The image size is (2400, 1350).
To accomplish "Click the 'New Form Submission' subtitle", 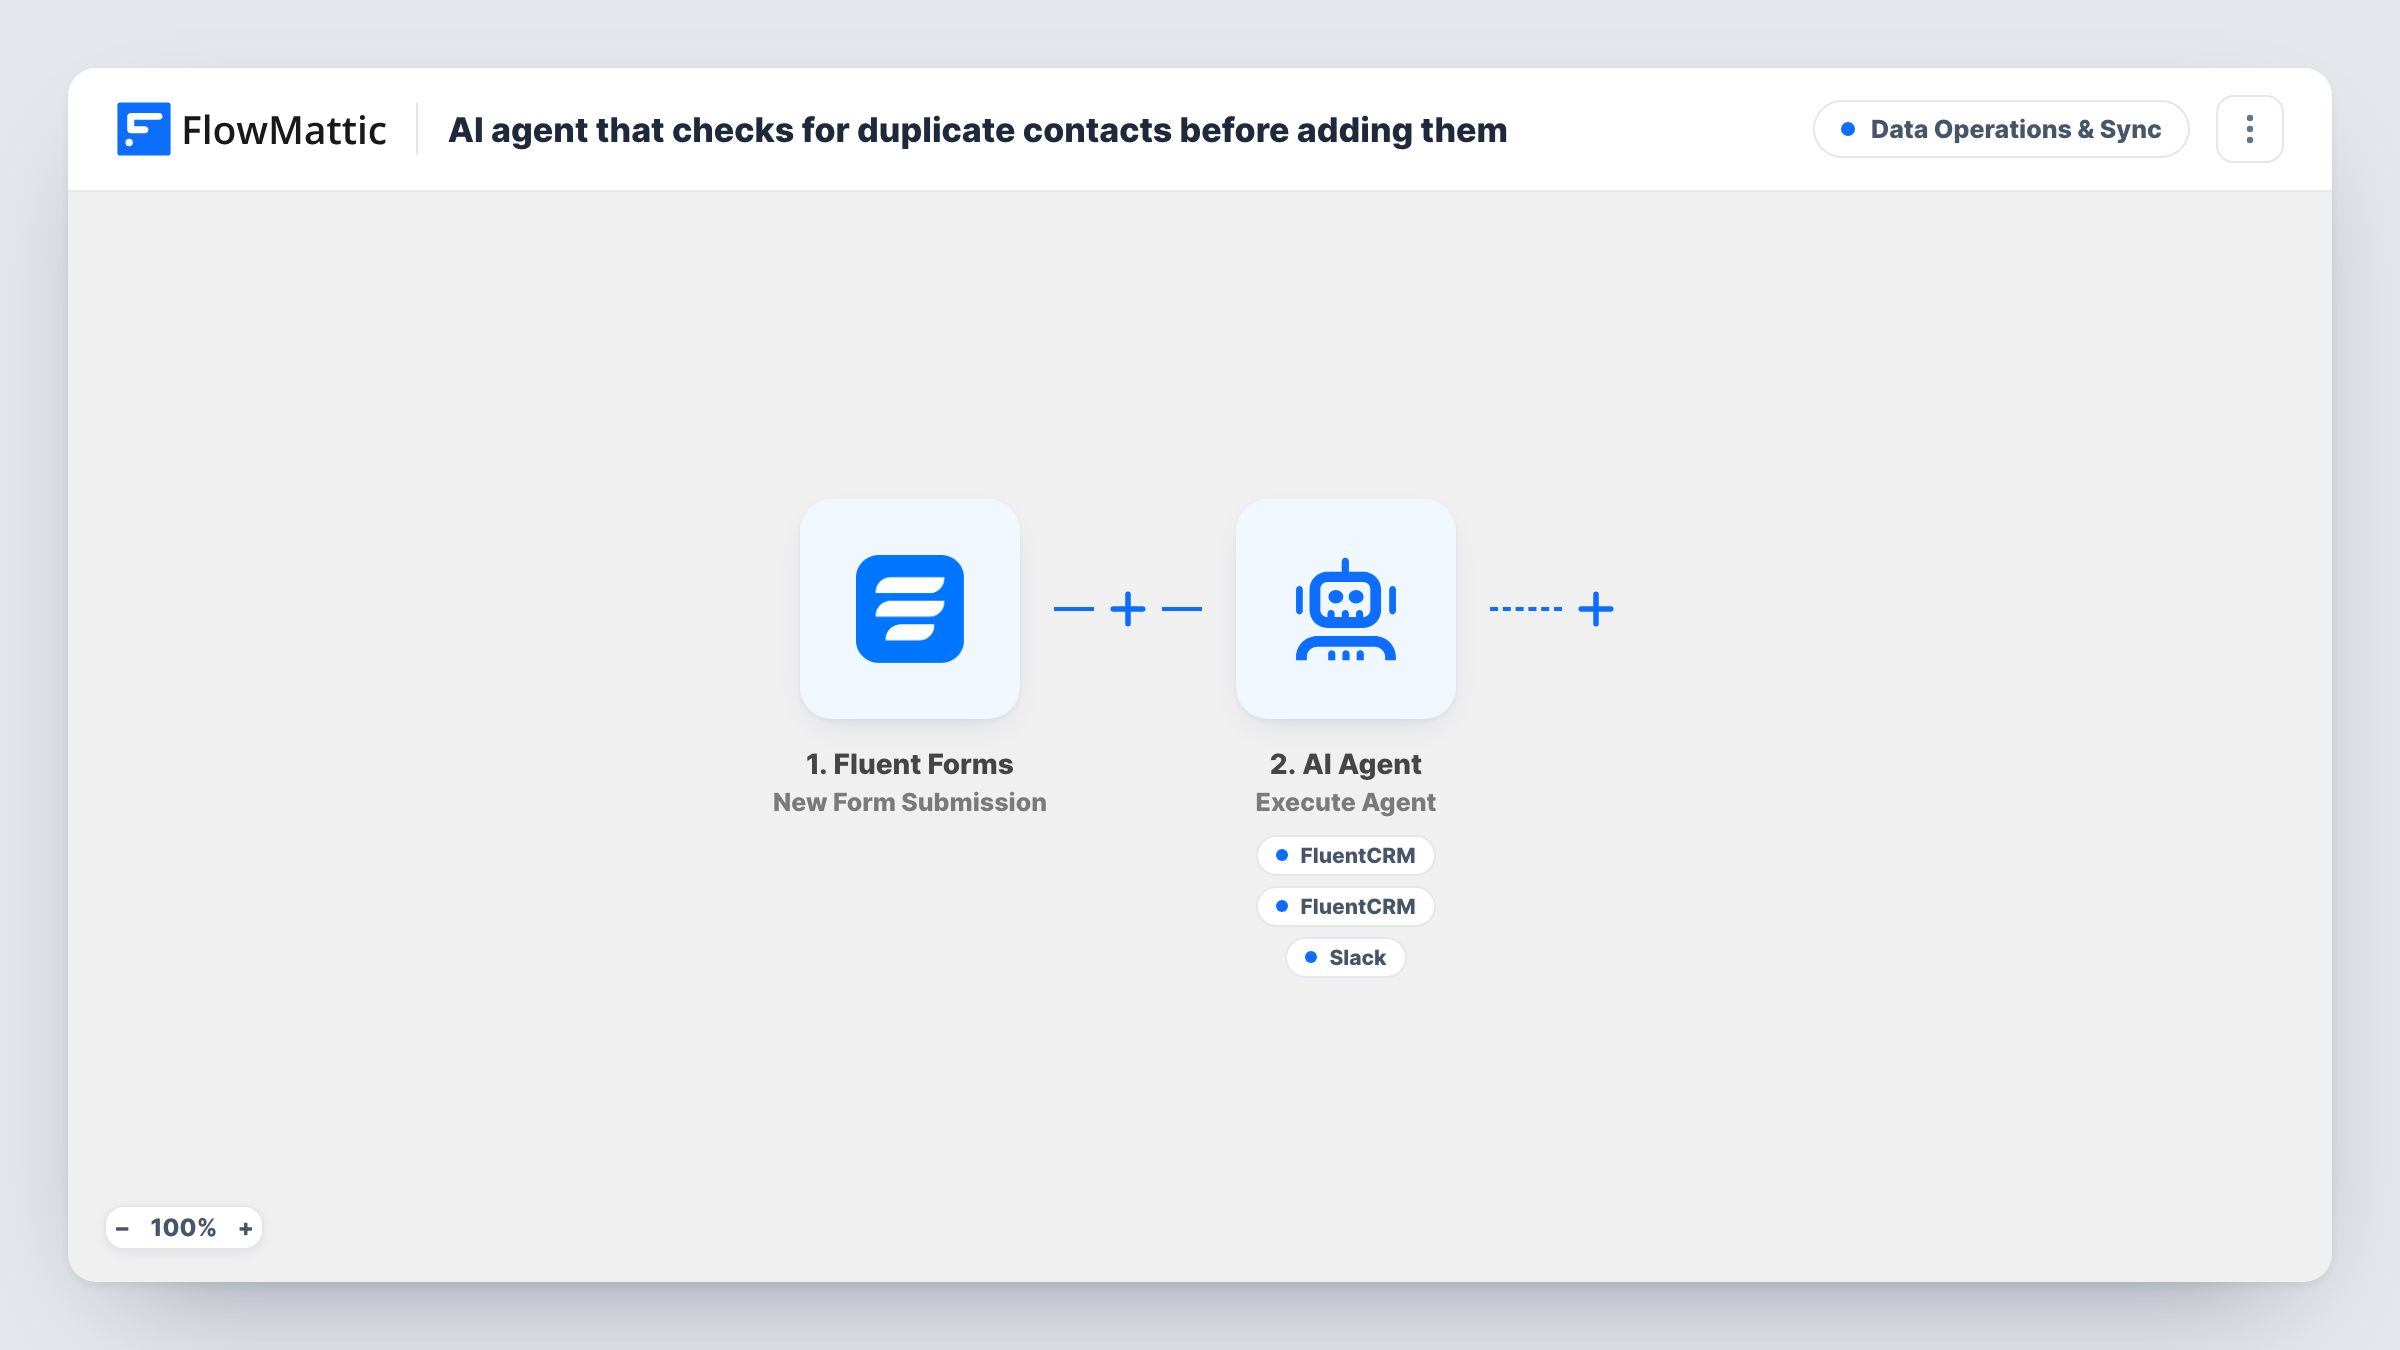I will 909,802.
